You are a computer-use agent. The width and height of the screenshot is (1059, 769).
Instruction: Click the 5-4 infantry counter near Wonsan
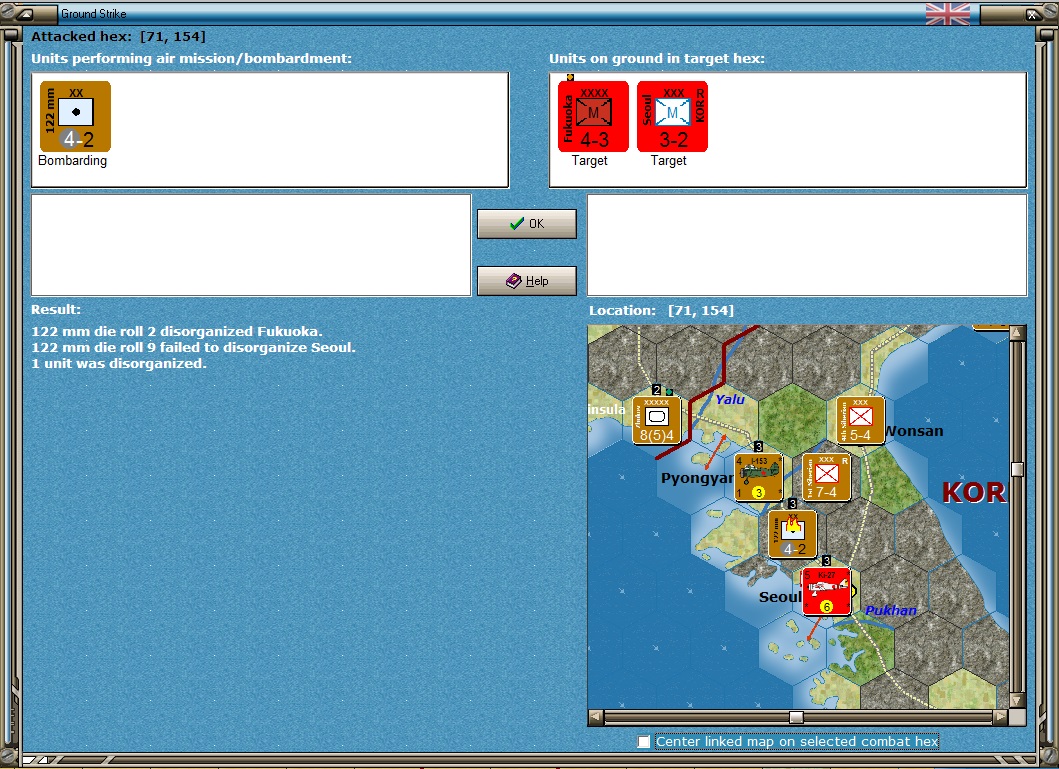pos(860,421)
